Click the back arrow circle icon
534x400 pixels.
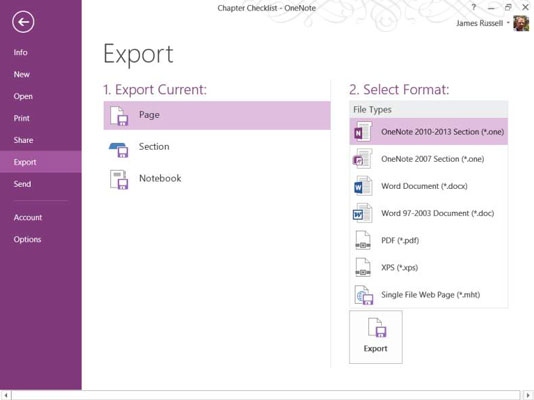coord(23,22)
